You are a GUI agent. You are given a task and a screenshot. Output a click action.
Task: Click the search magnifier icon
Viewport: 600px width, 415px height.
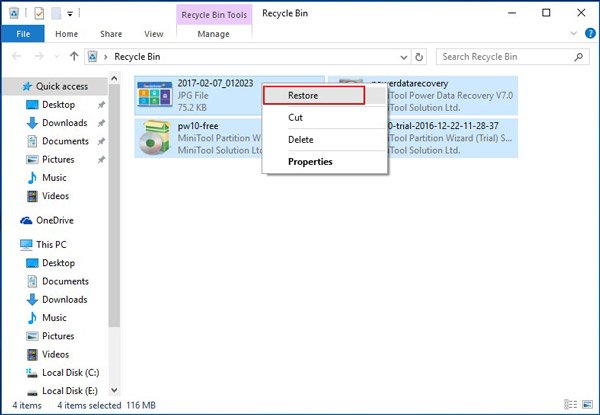pos(579,57)
